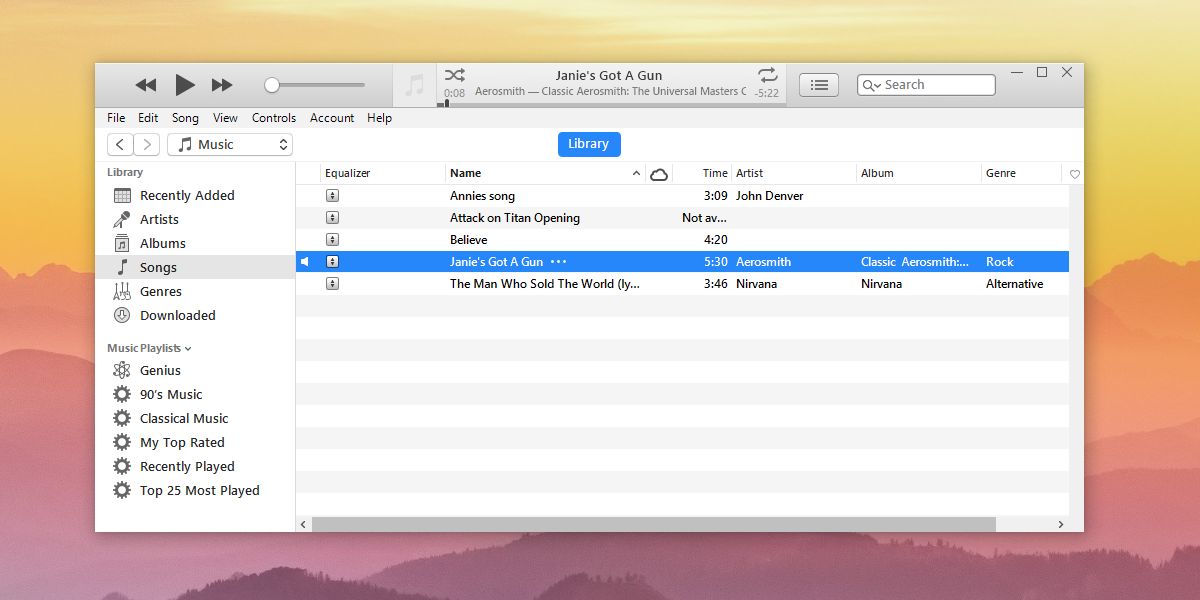This screenshot has width=1200, height=600.
Task: Collapse the Music Playlists section chevron
Action: click(x=188, y=349)
